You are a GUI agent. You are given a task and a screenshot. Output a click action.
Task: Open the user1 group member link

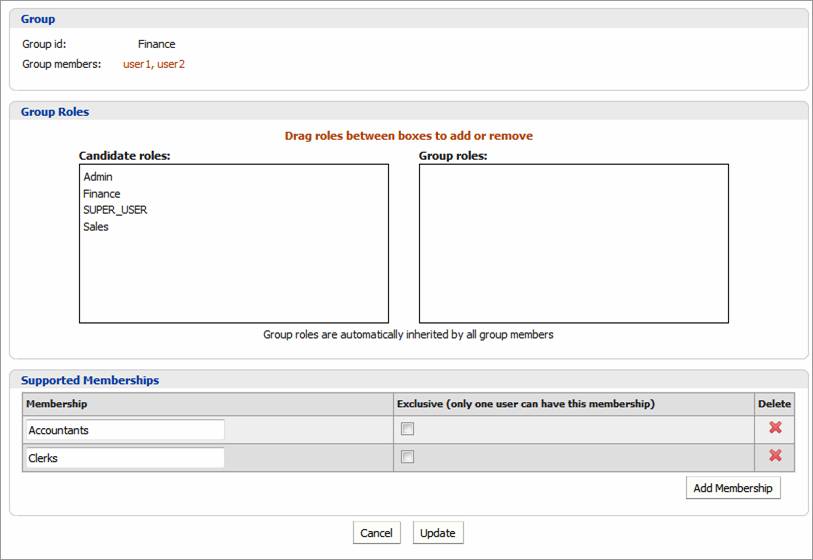point(137,64)
